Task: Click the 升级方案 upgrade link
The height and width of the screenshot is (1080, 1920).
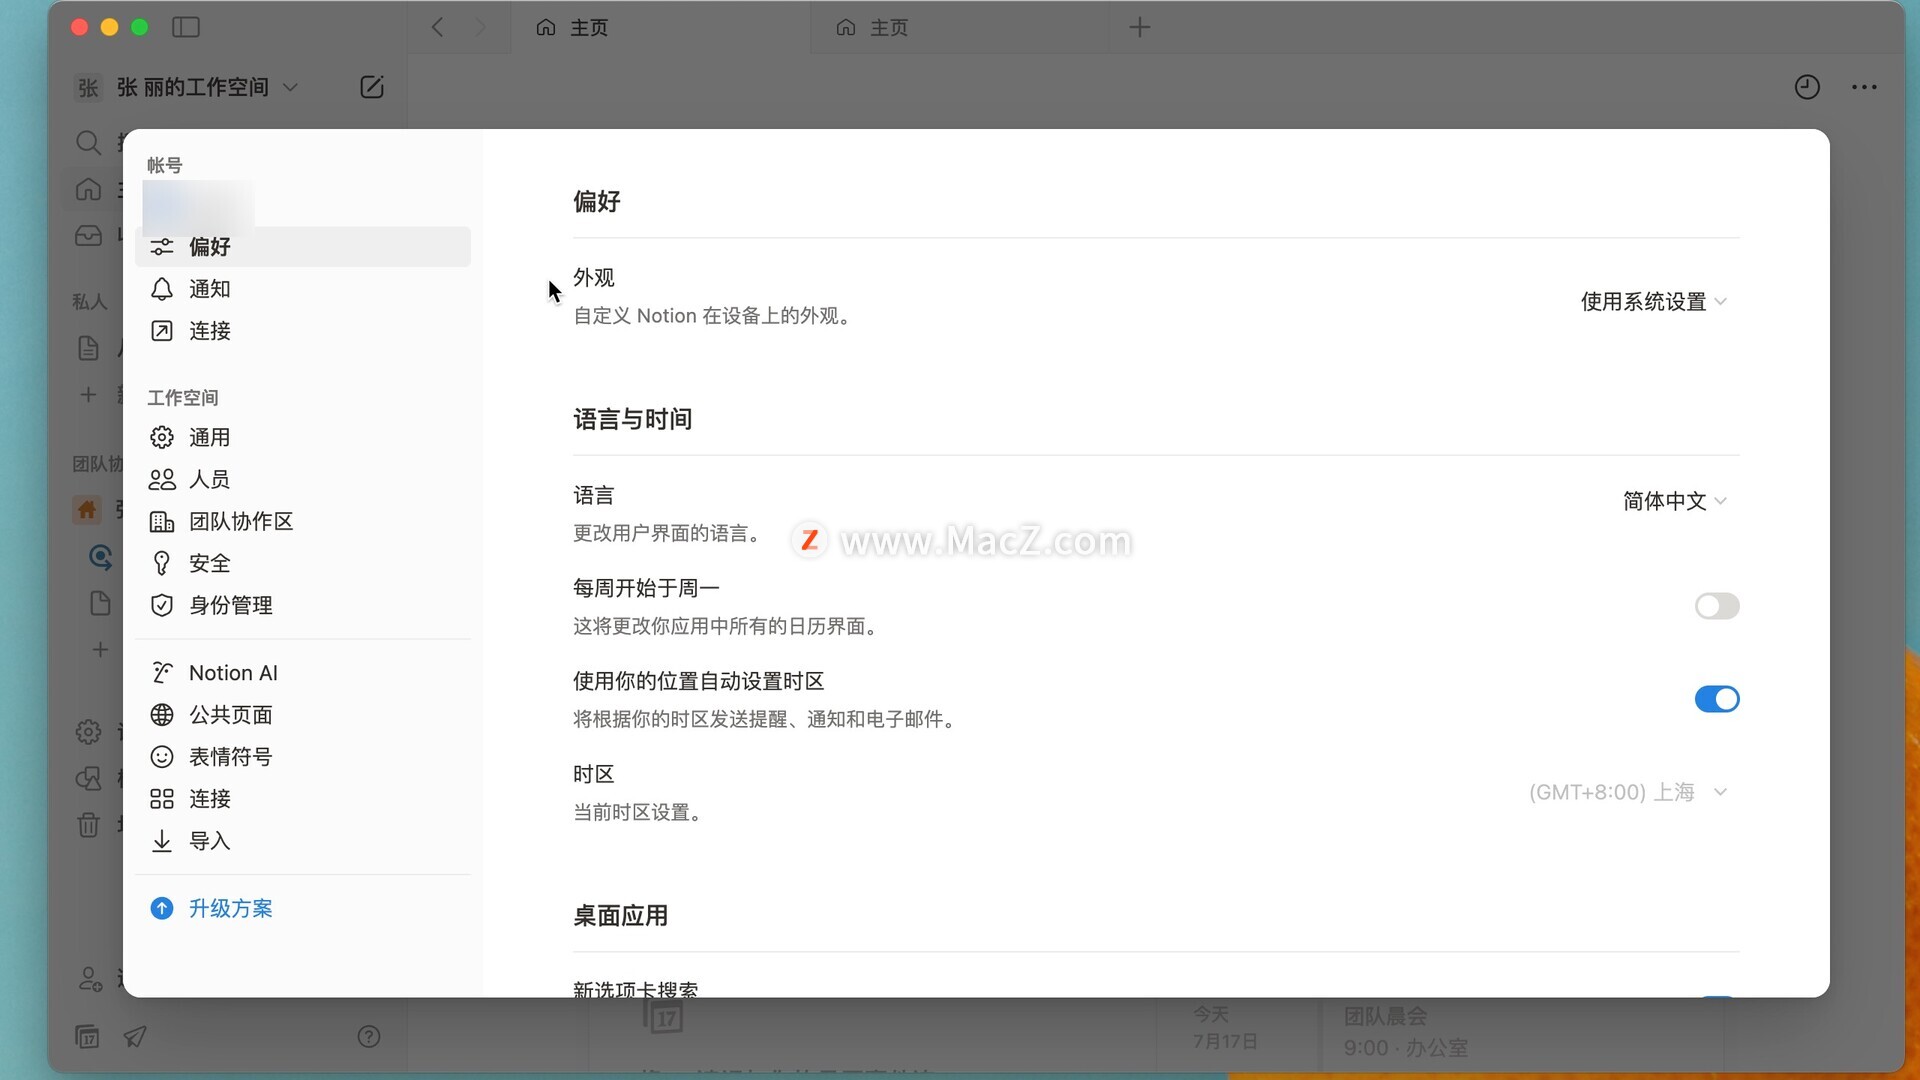Action: [x=231, y=908]
